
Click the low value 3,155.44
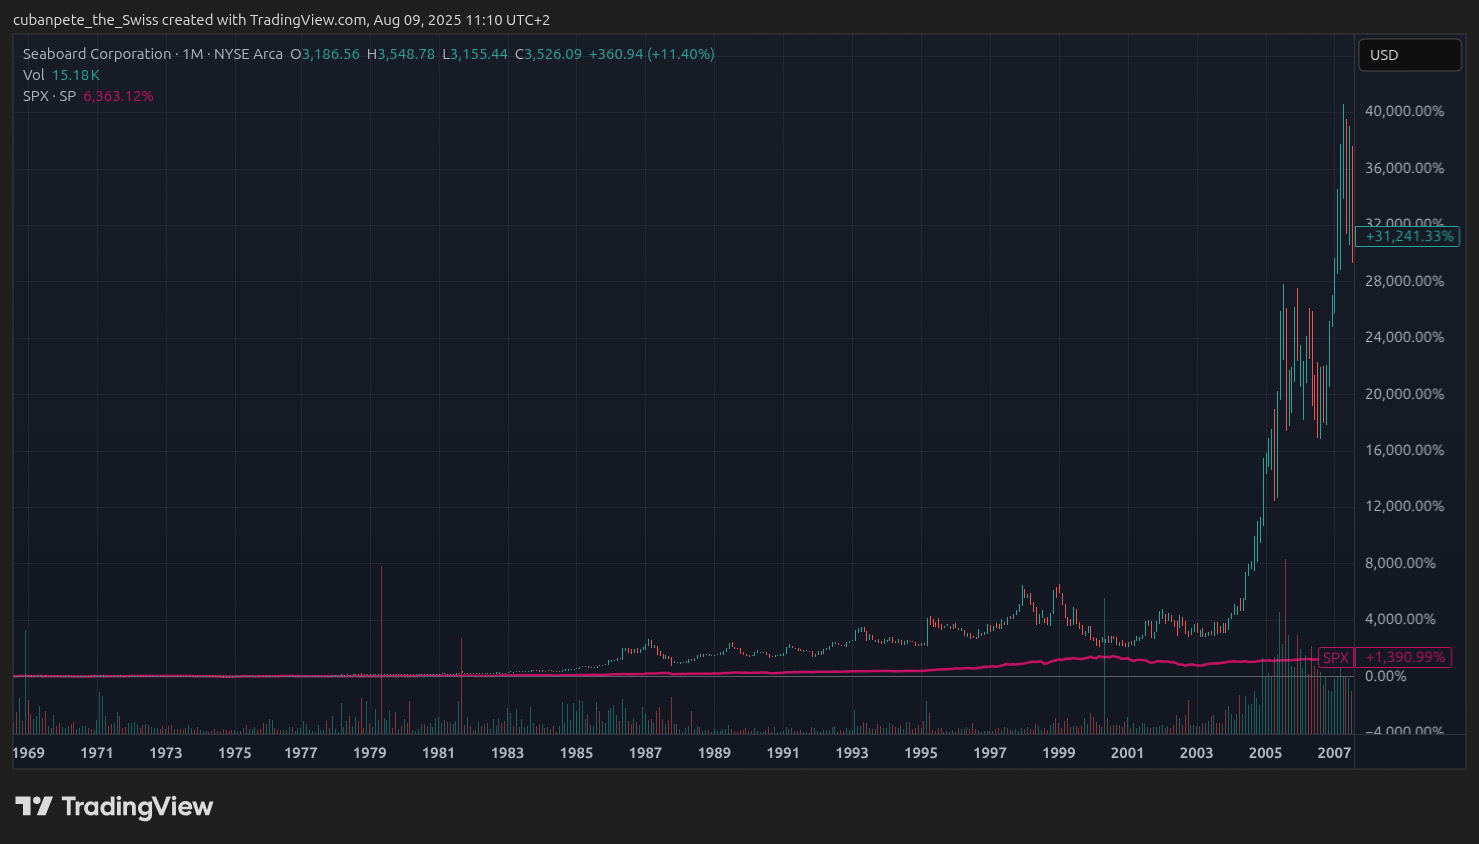pos(479,54)
